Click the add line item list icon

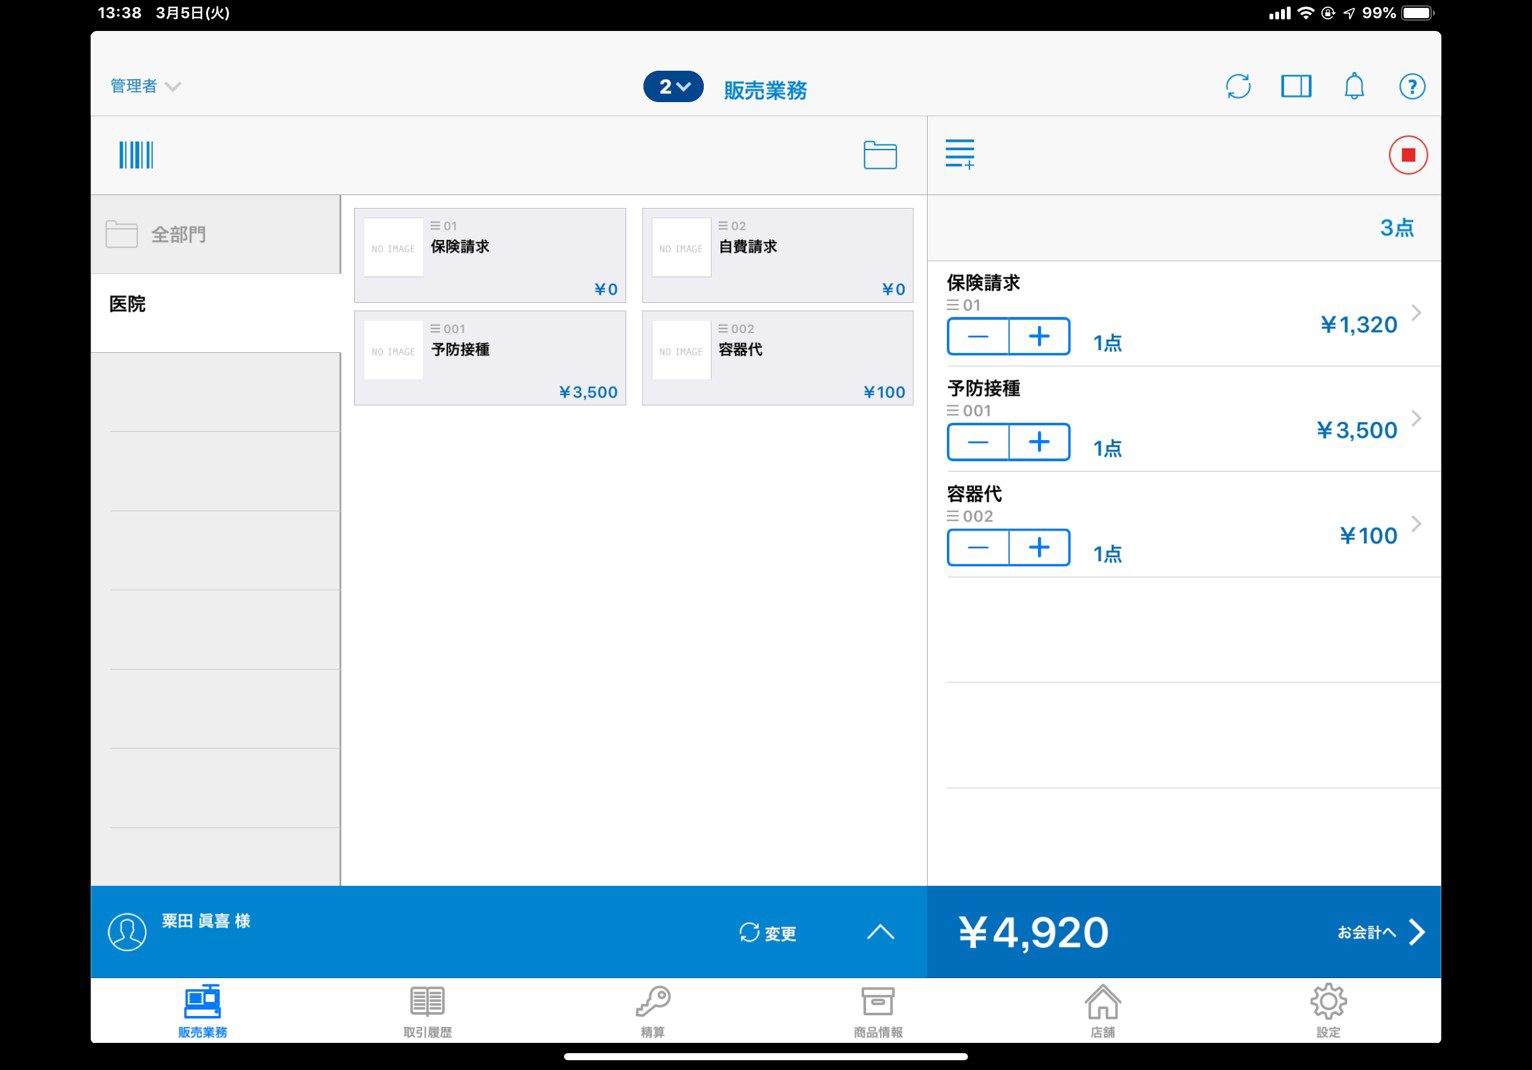click(x=960, y=154)
